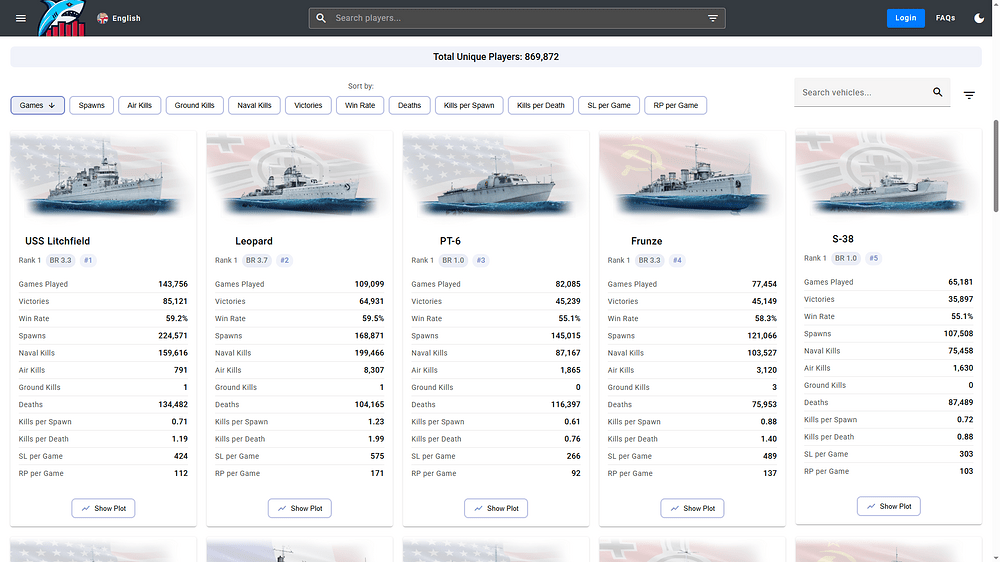Sort vehicles by RP per Game
The image size is (1000, 562).
tap(676, 105)
